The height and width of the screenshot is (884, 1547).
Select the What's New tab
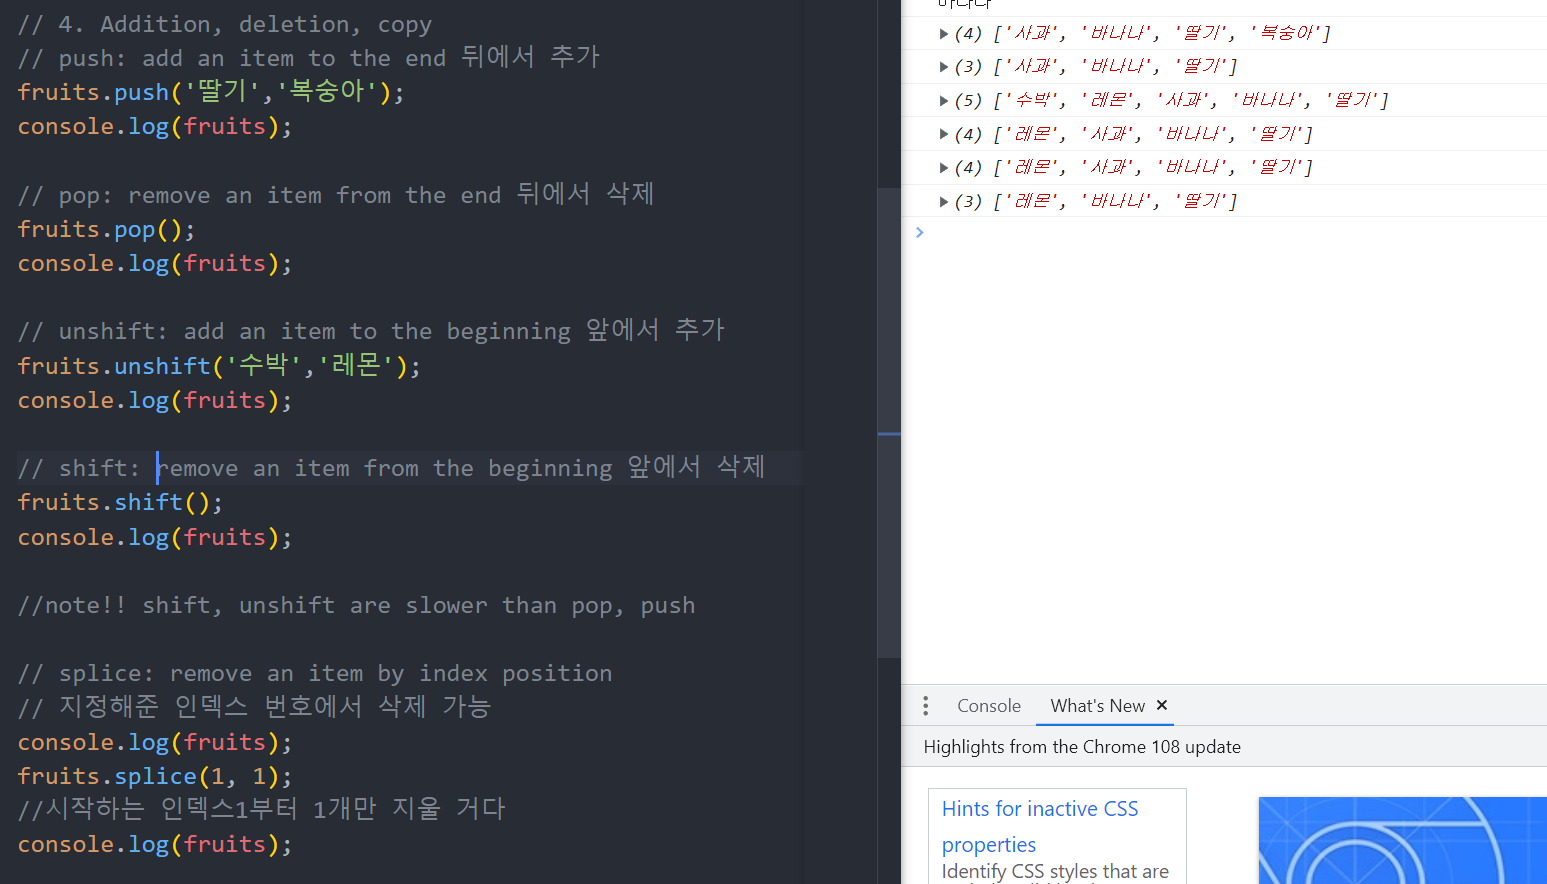click(x=1097, y=706)
